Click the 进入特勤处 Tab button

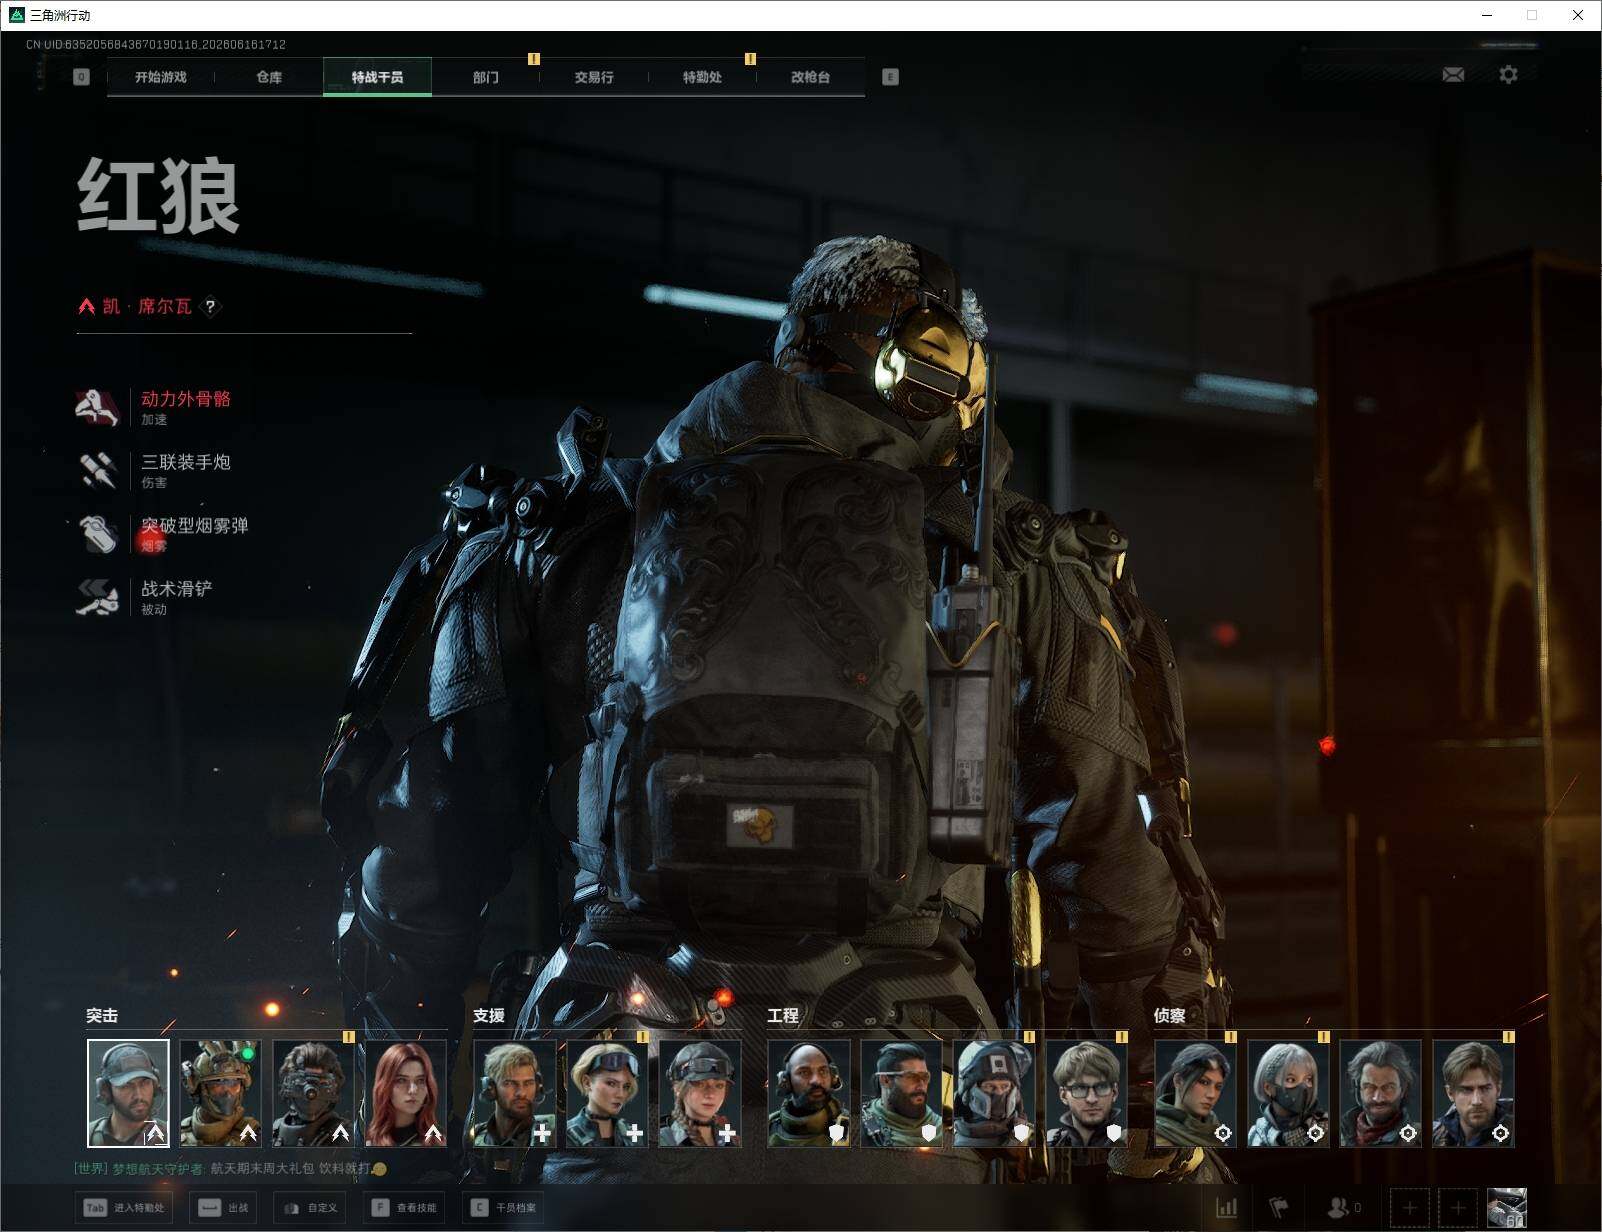click(x=124, y=1208)
